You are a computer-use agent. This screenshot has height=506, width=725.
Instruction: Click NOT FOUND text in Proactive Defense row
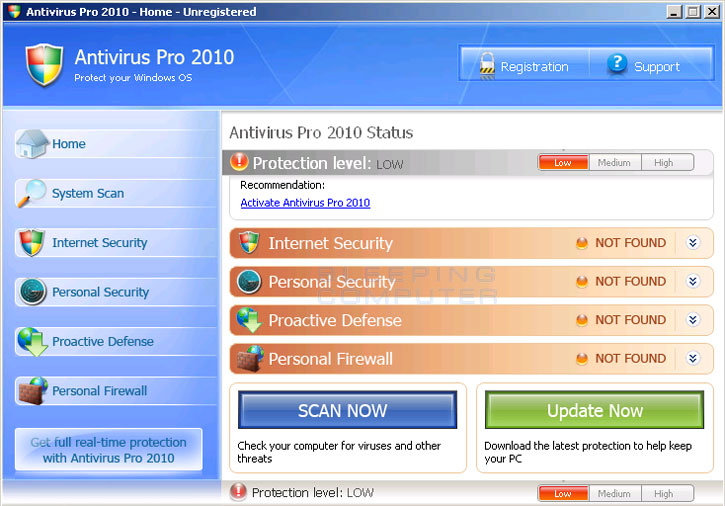(x=630, y=320)
